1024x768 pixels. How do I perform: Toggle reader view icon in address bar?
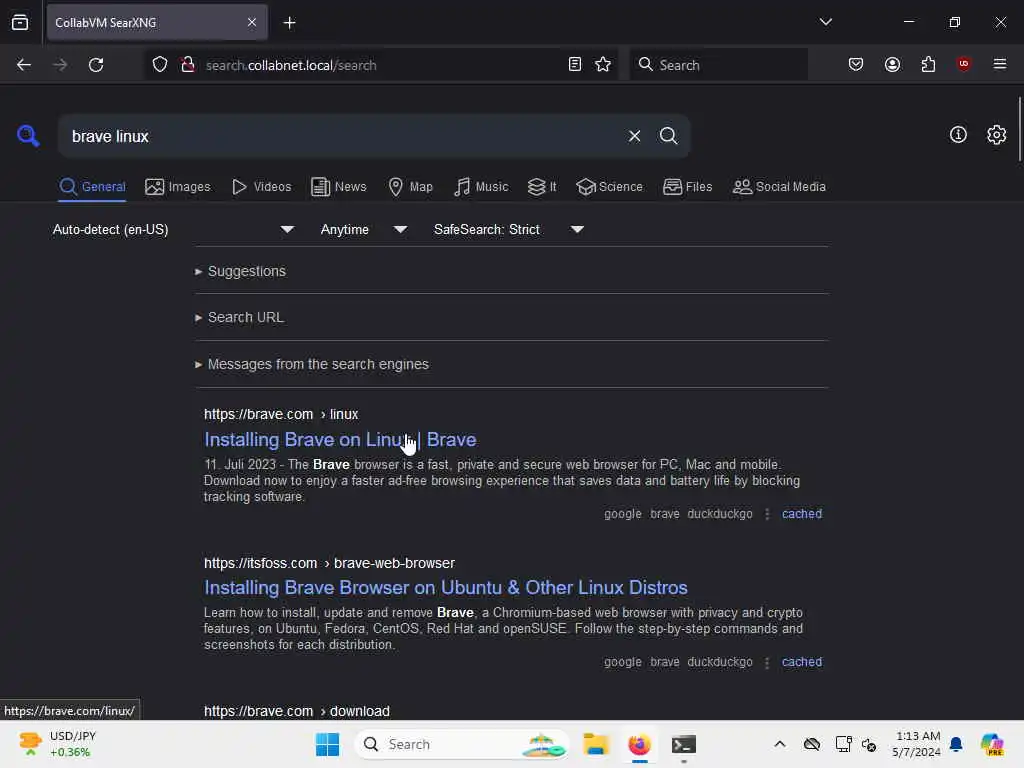coord(575,65)
